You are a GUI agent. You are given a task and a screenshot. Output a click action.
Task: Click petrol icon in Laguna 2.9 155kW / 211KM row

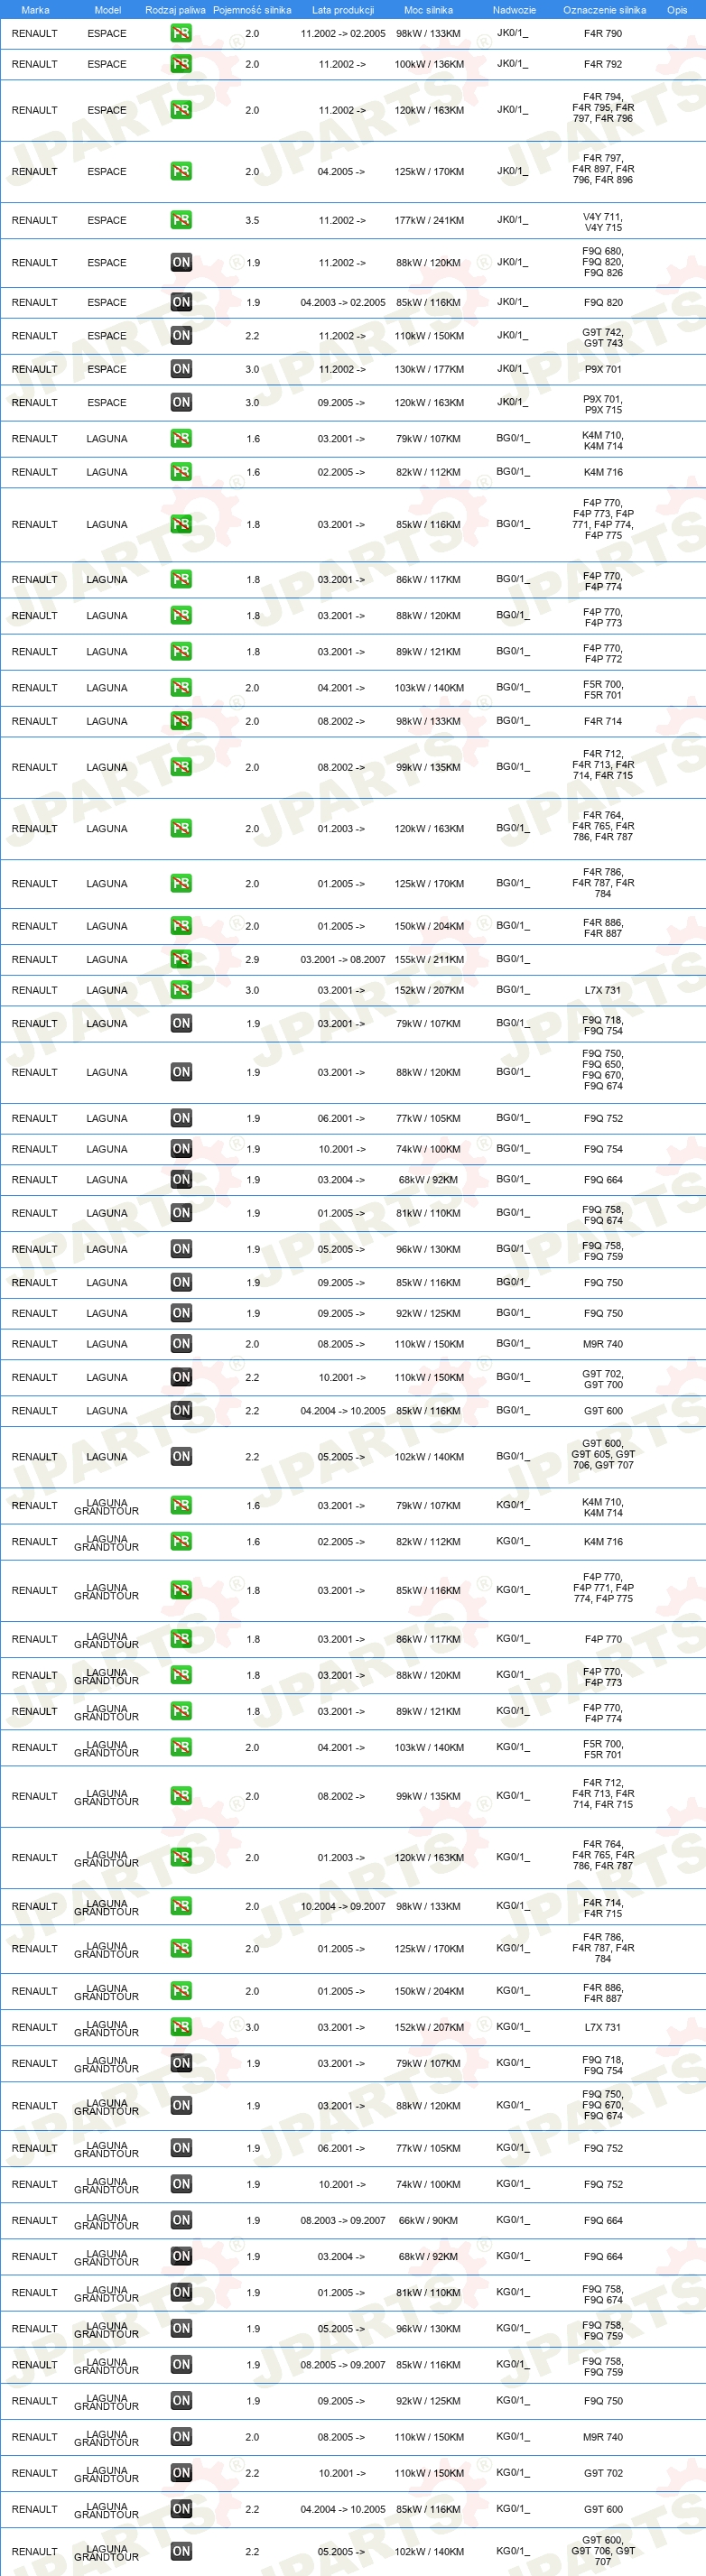181,959
